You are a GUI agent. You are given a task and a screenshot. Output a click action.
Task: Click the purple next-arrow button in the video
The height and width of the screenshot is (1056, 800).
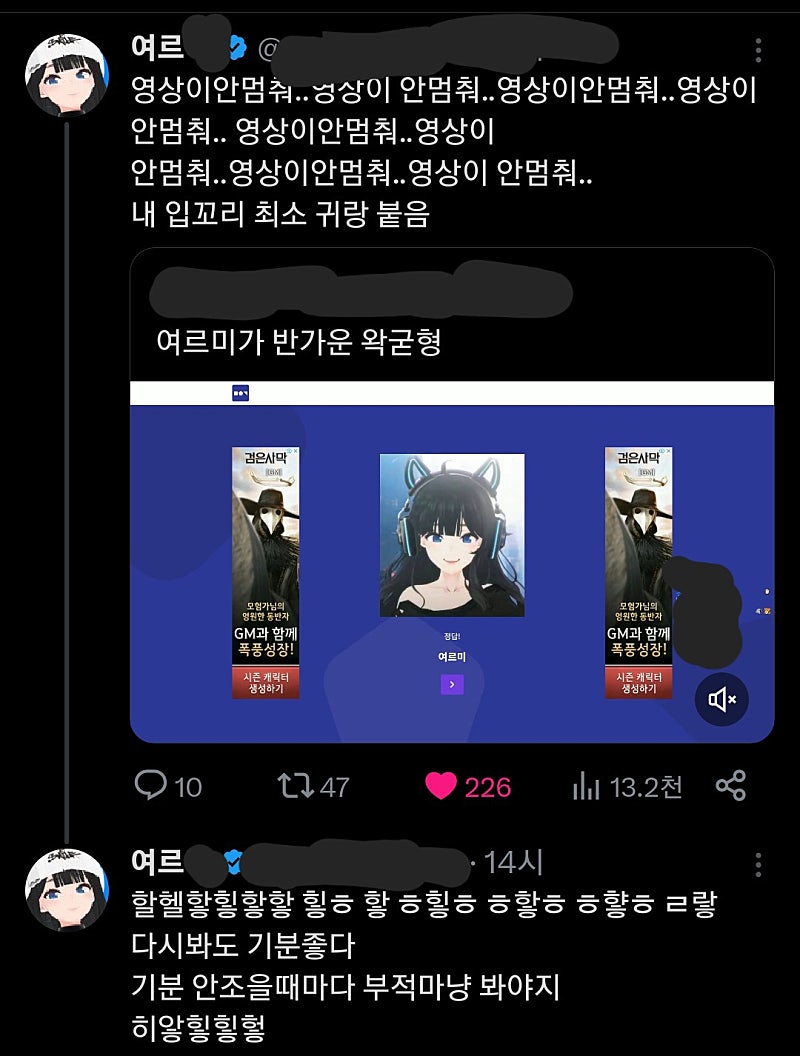(x=452, y=684)
